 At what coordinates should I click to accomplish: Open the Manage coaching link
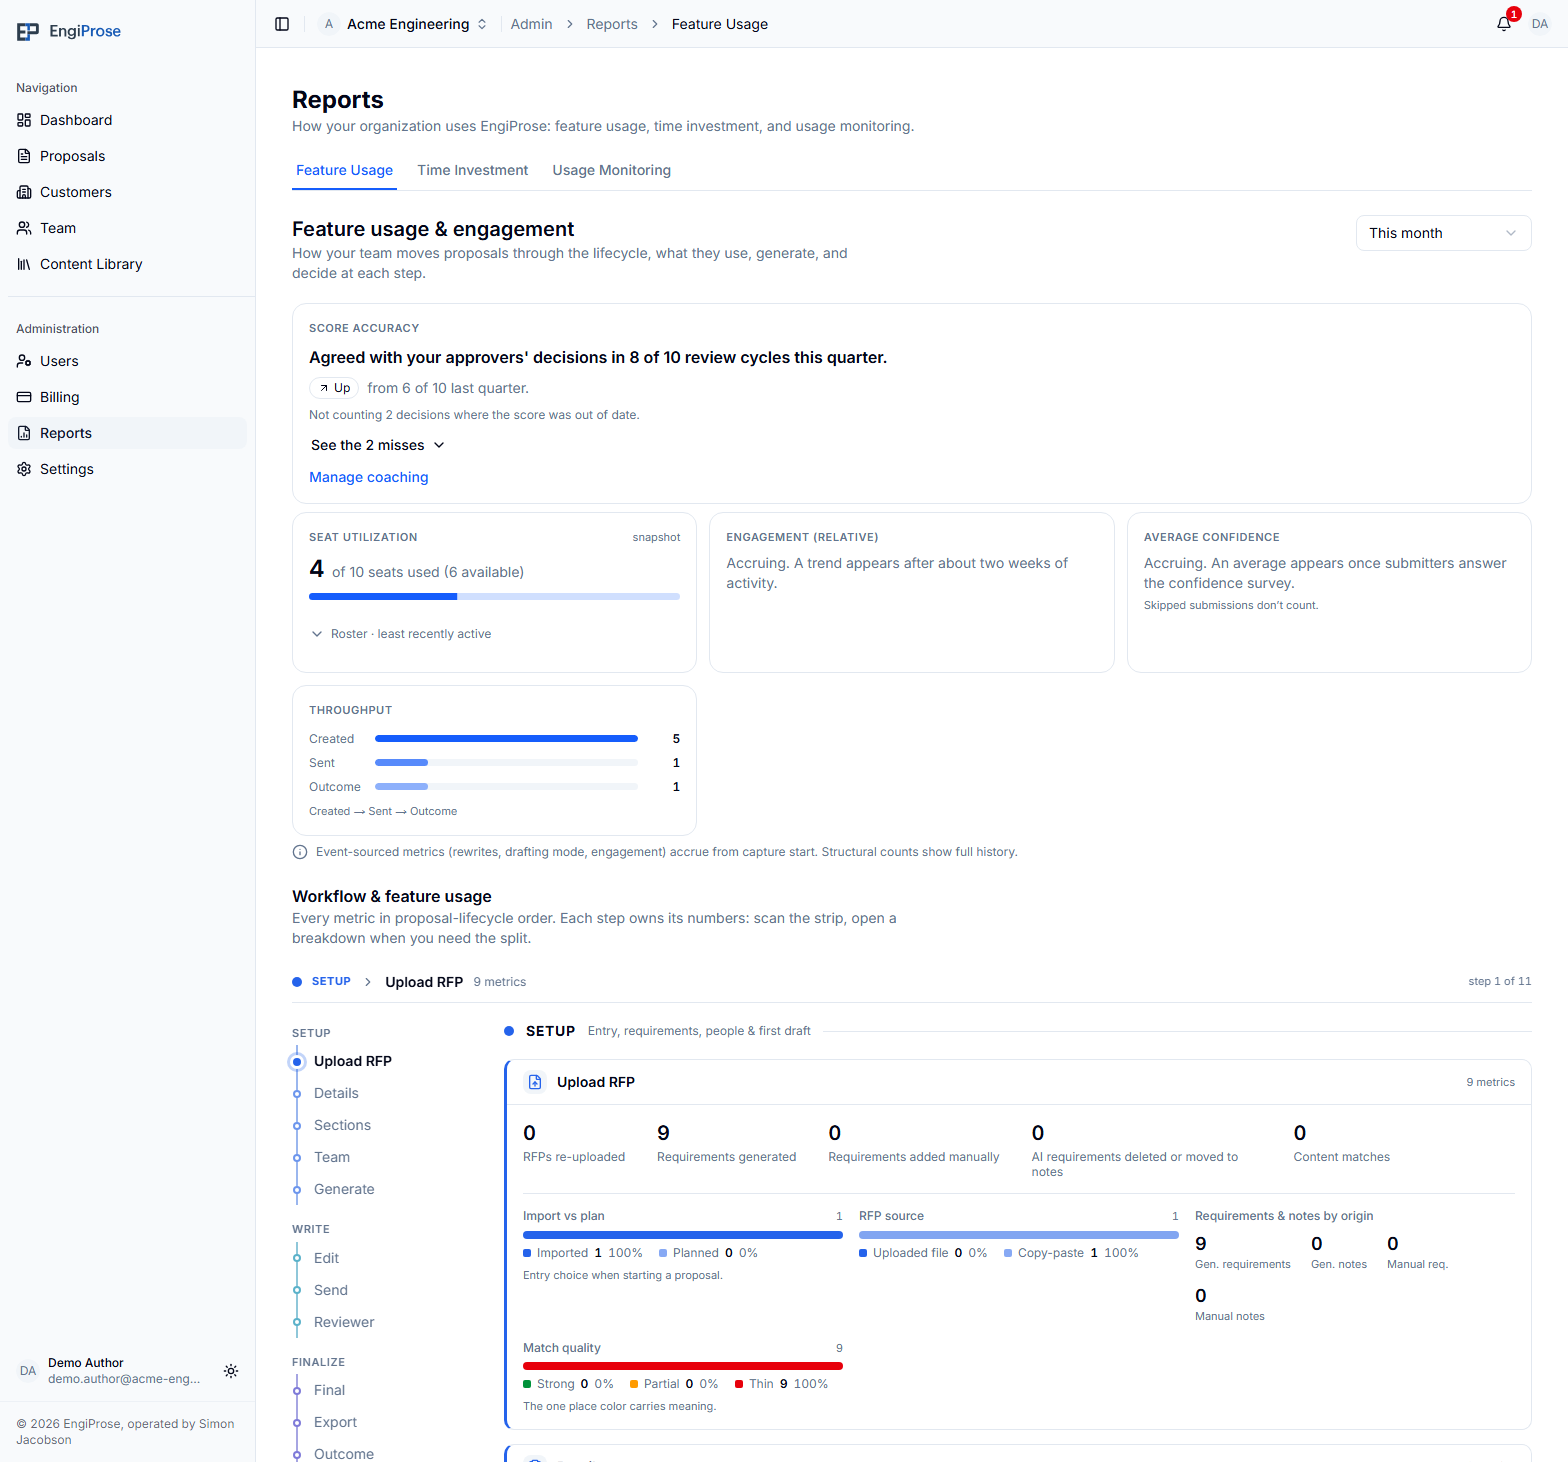tap(369, 477)
